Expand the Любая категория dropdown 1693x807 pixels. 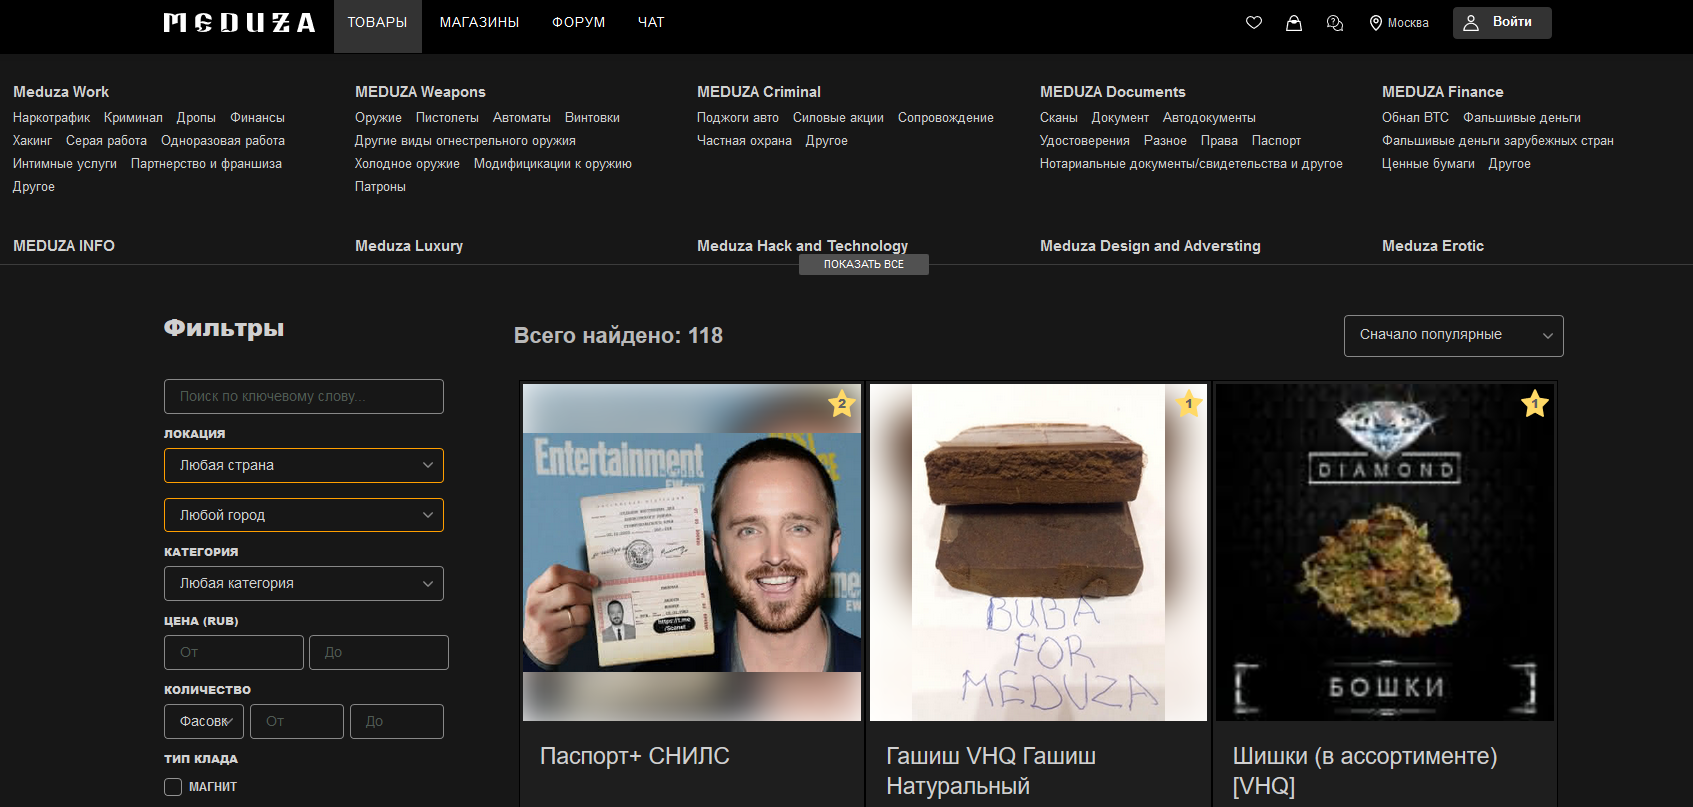[x=304, y=583]
